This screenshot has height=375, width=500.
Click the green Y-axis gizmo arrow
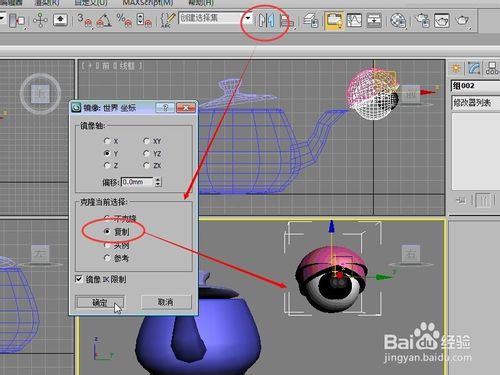tap(384, 277)
